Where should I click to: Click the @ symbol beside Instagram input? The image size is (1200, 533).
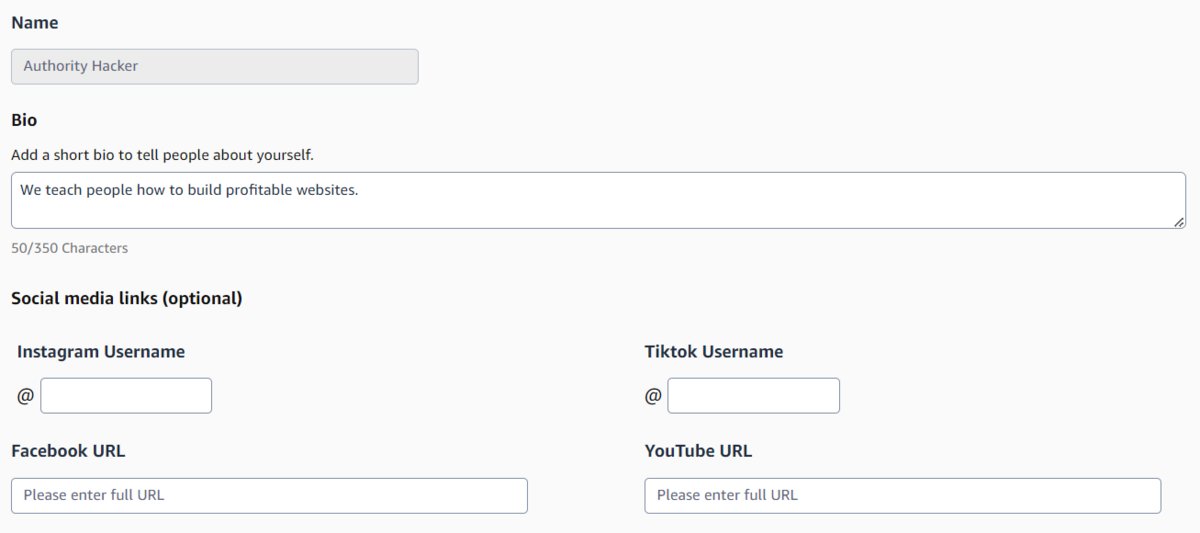(x=25, y=396)
